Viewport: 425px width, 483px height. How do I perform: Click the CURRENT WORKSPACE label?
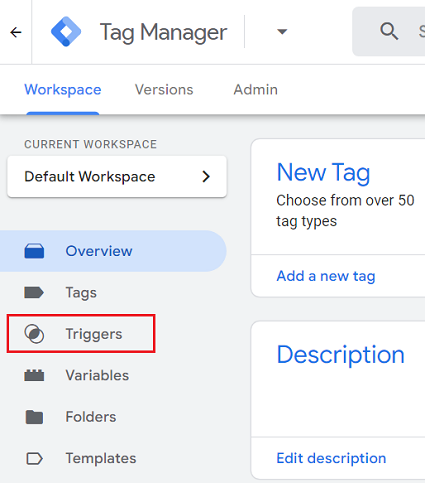click(x=90, y=144)
